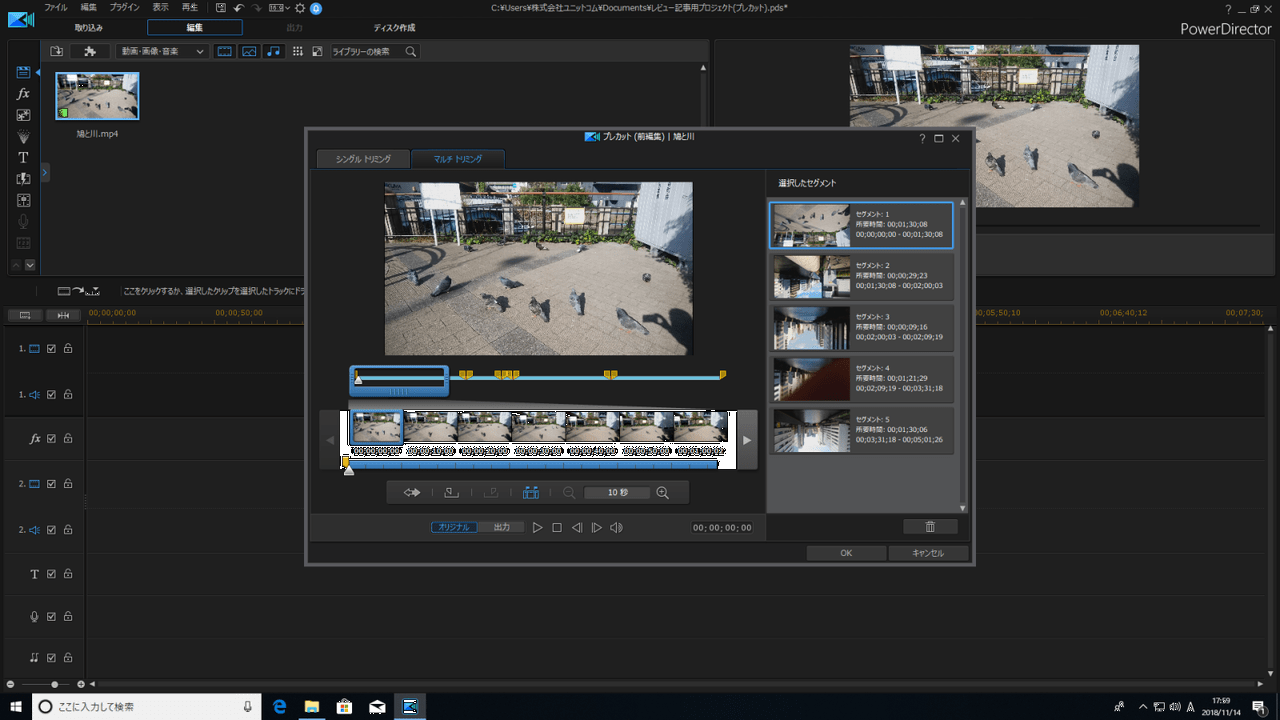The height and width of the screenshot is (720, 1280).
Task: Click timeline zoom slider handle at bottom
Action: pyautogui.click(x=55, y=685)
